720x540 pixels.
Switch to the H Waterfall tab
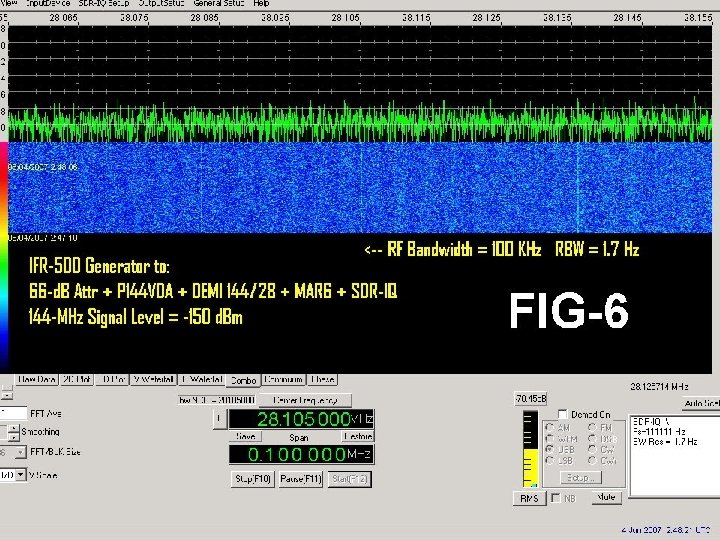click(202, 379)
